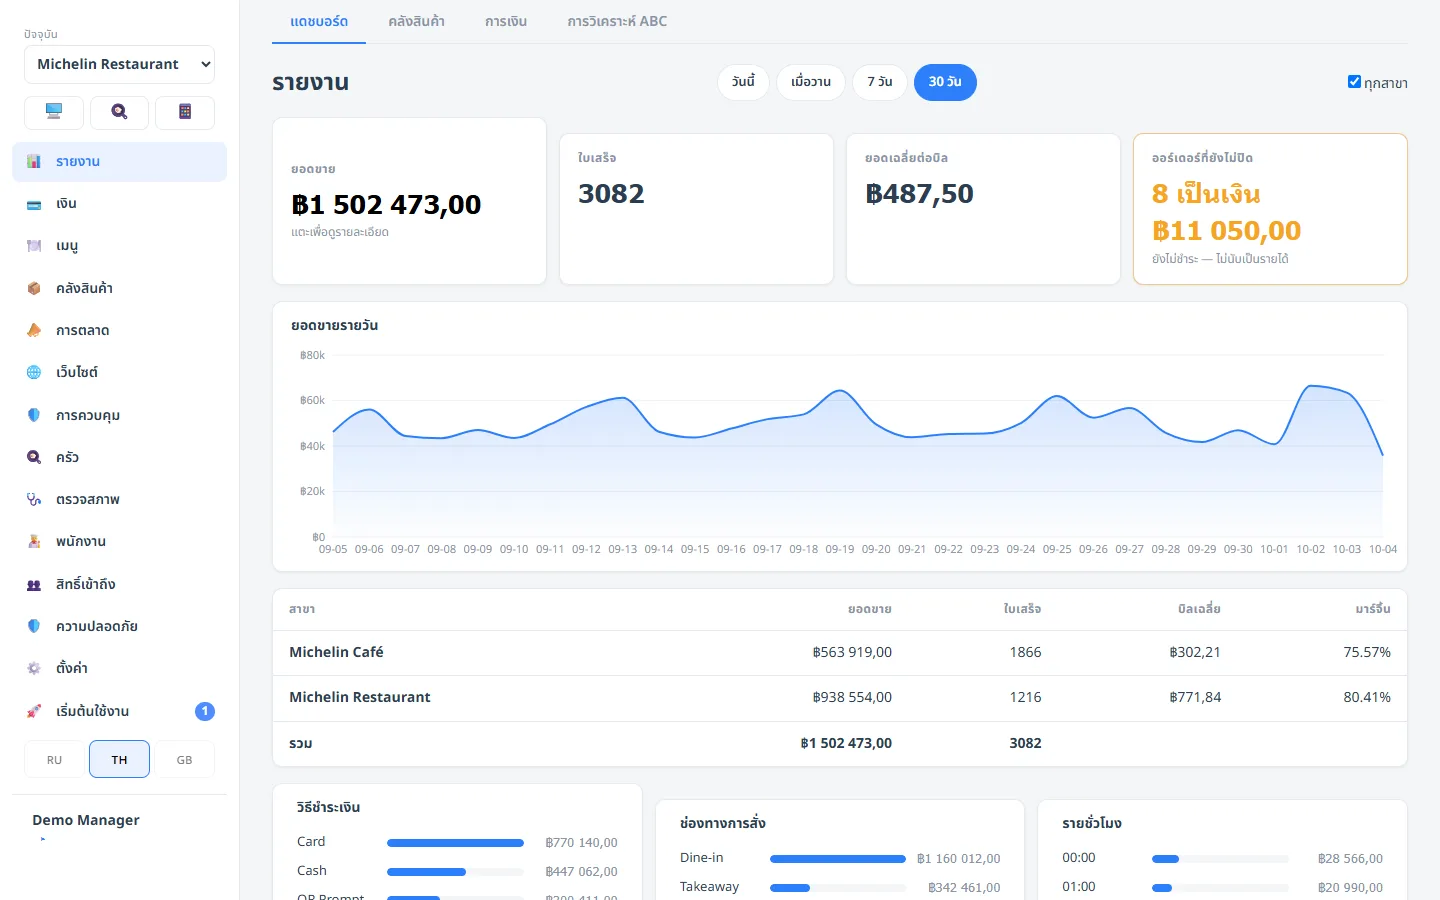Switch the language to GB

(185, 759)
